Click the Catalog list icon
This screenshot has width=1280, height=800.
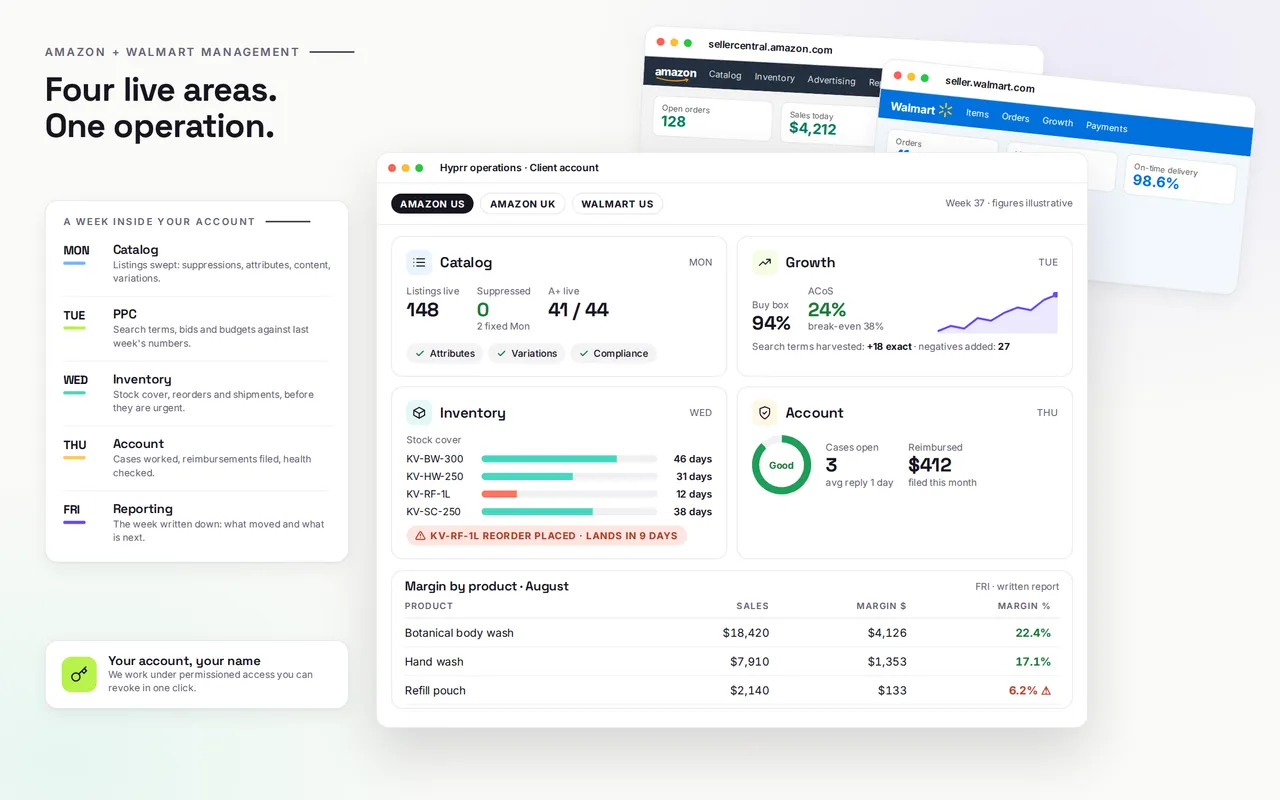[x=419, y=262]
